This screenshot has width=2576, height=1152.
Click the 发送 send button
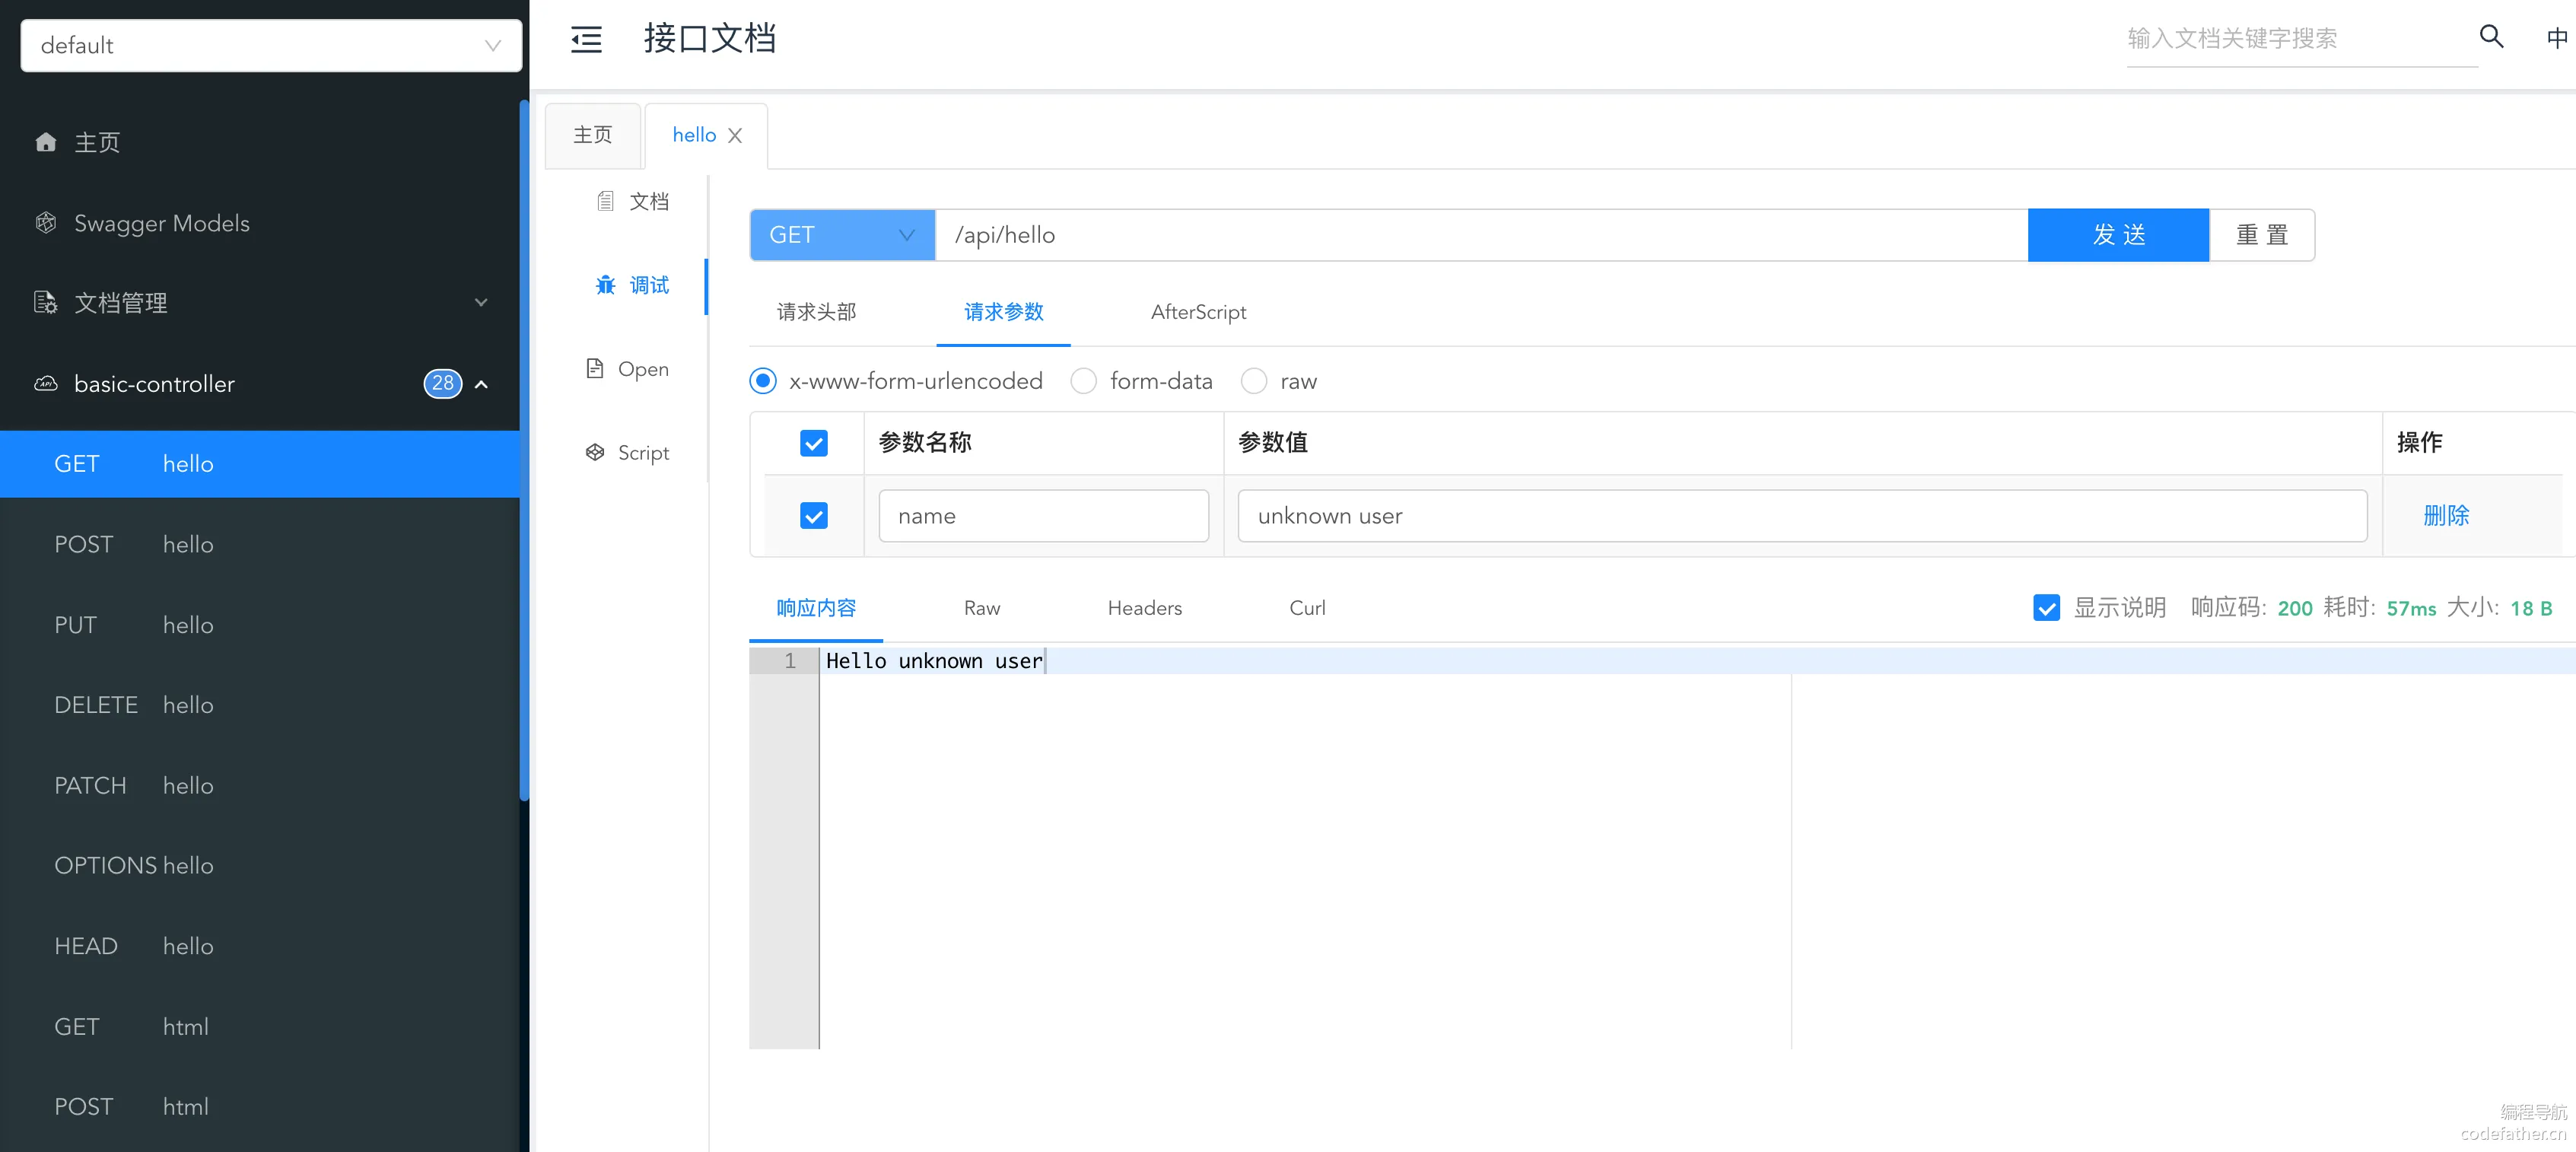(2118, 235)
